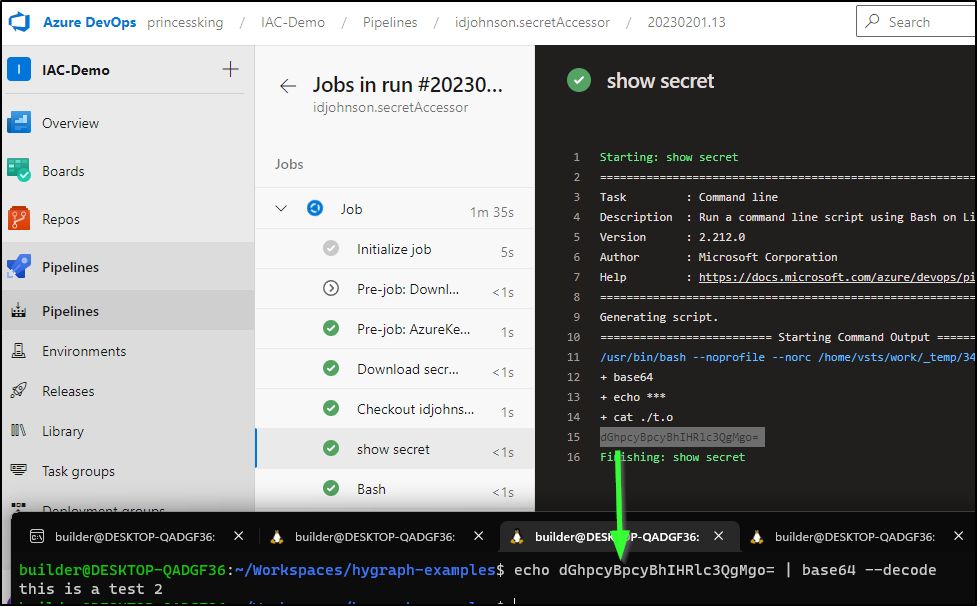Click the 'Starting: show secret' log line

(669, 157)
